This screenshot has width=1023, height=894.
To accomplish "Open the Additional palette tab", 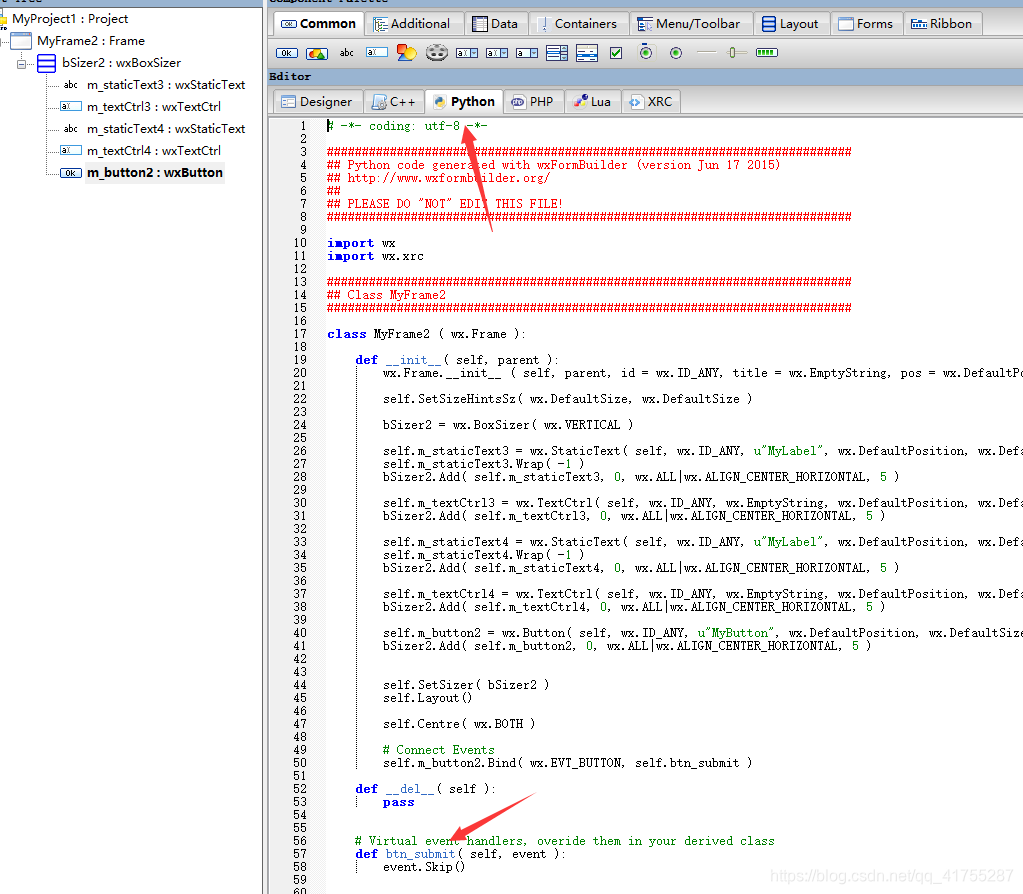I will (412, 23).
